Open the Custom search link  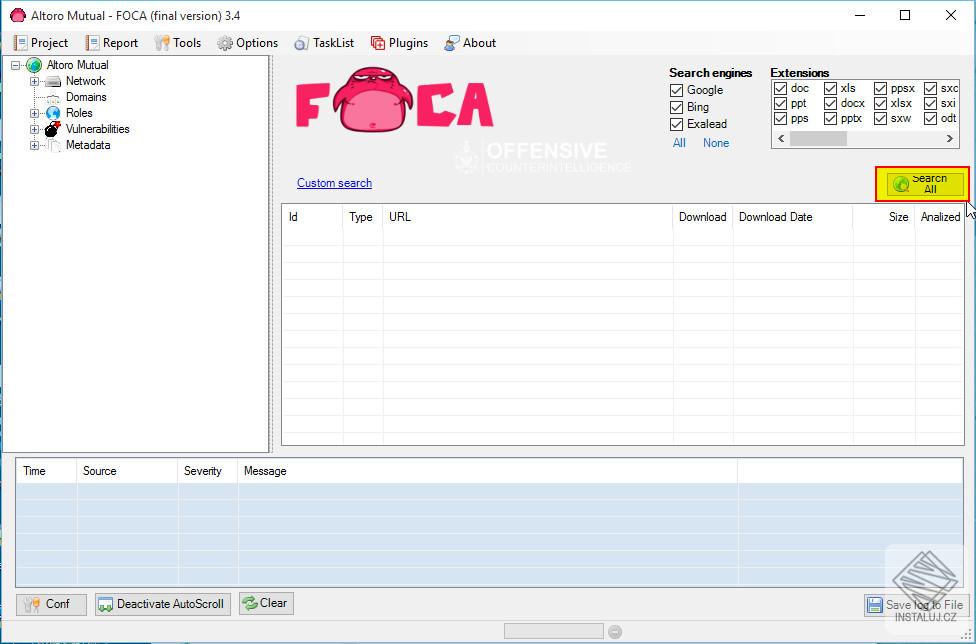point(334,183)
